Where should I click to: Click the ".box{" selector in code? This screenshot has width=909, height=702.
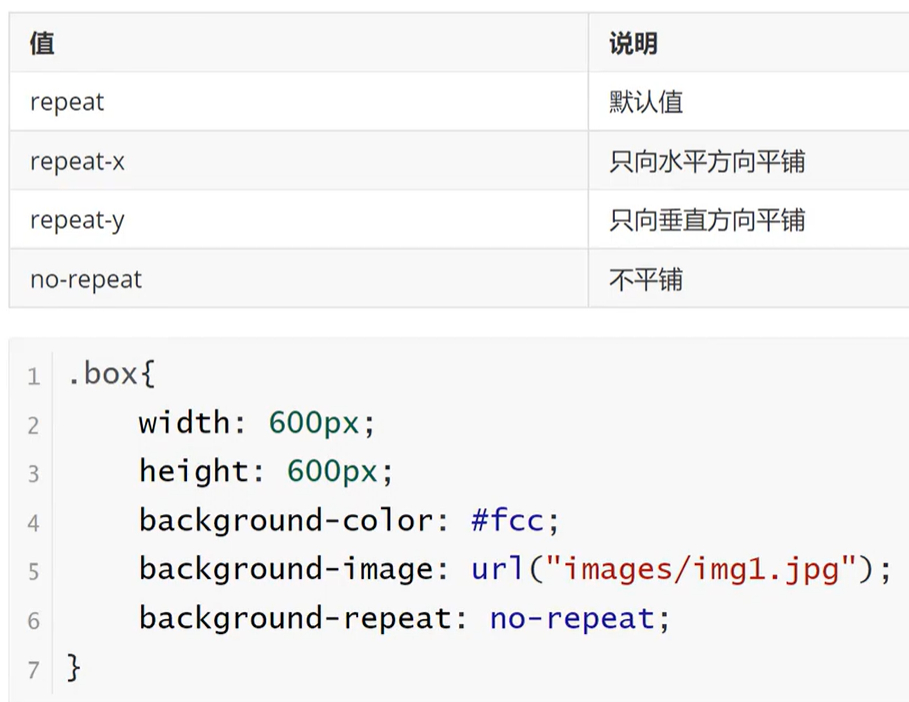(x=112, y=374)
